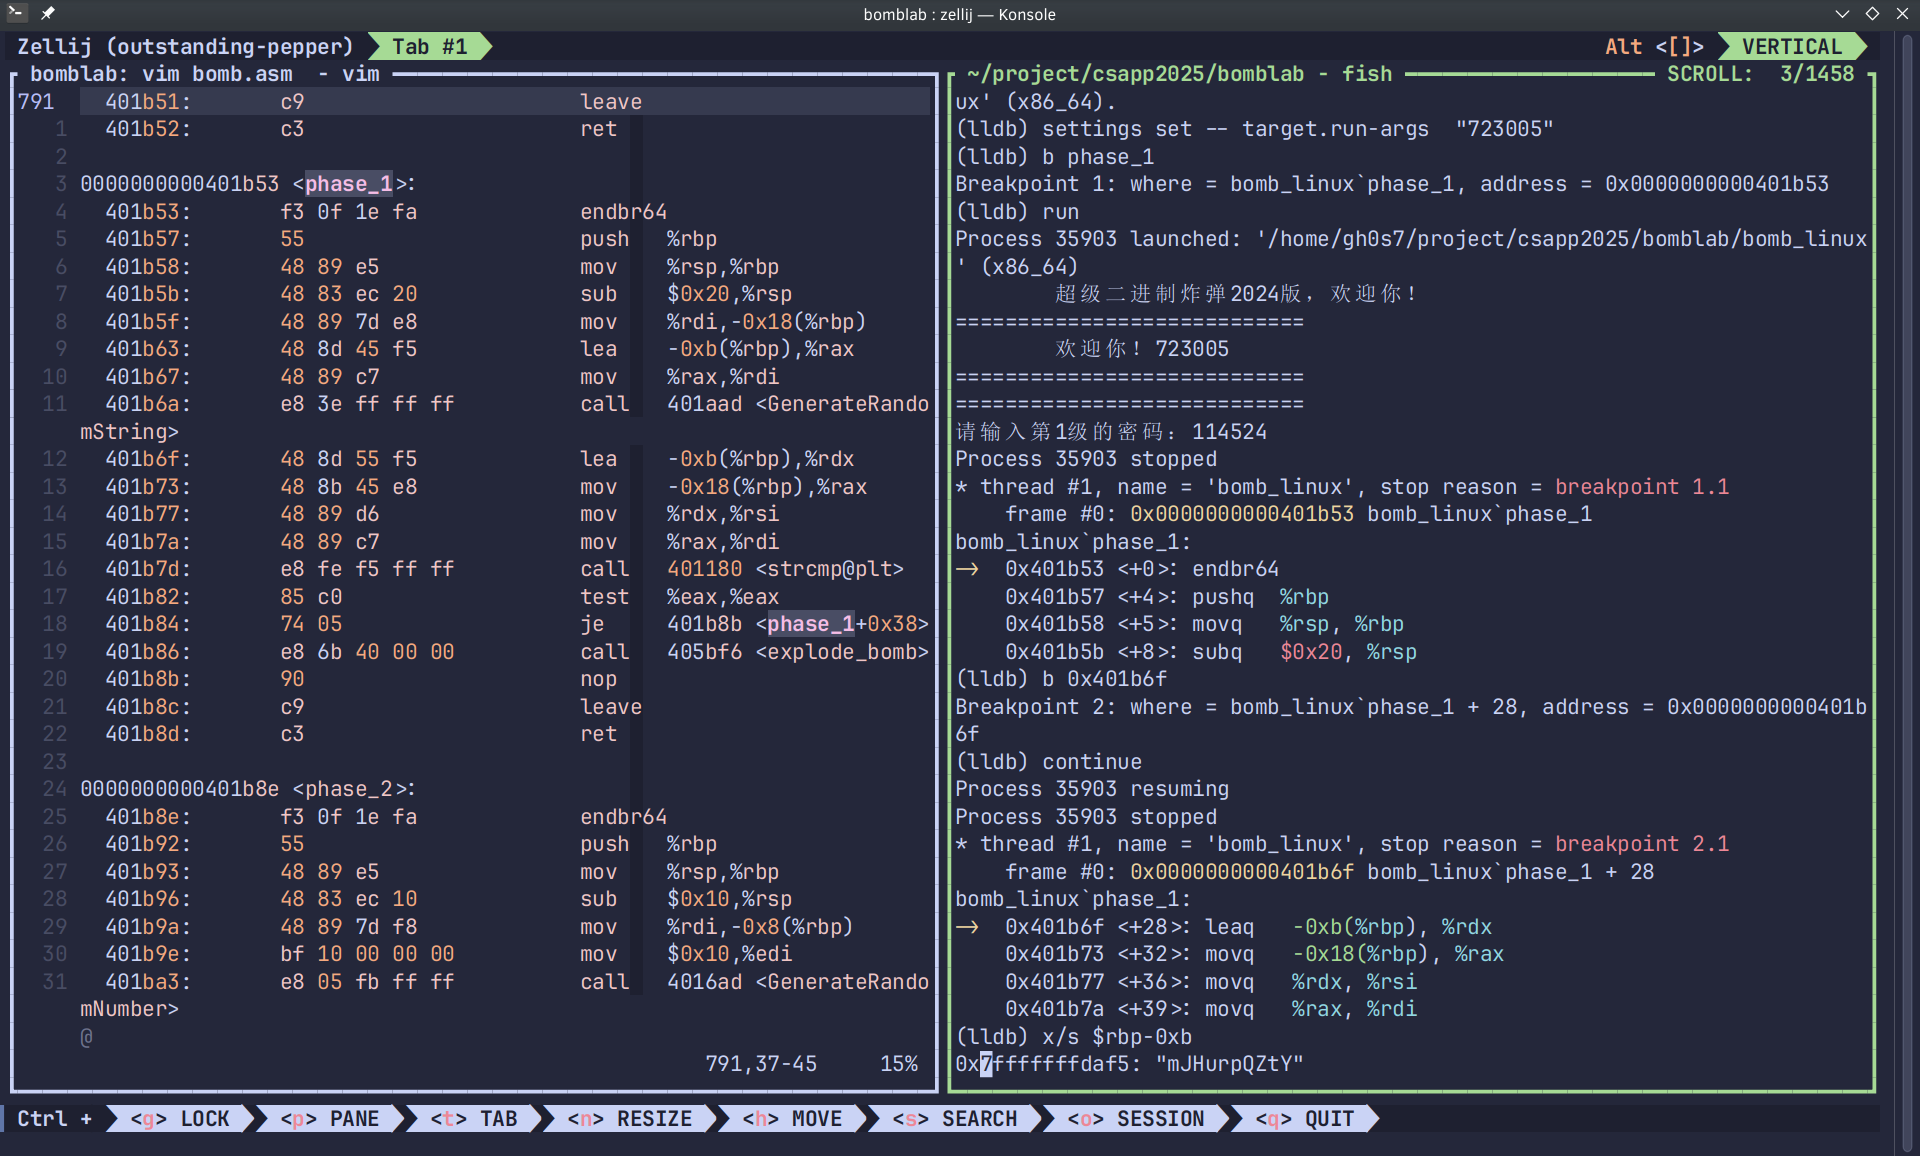Click the VERTICAL layout indicator
The width and height of the screenshot is (1920, 1156).
(x=1791, y=47)
